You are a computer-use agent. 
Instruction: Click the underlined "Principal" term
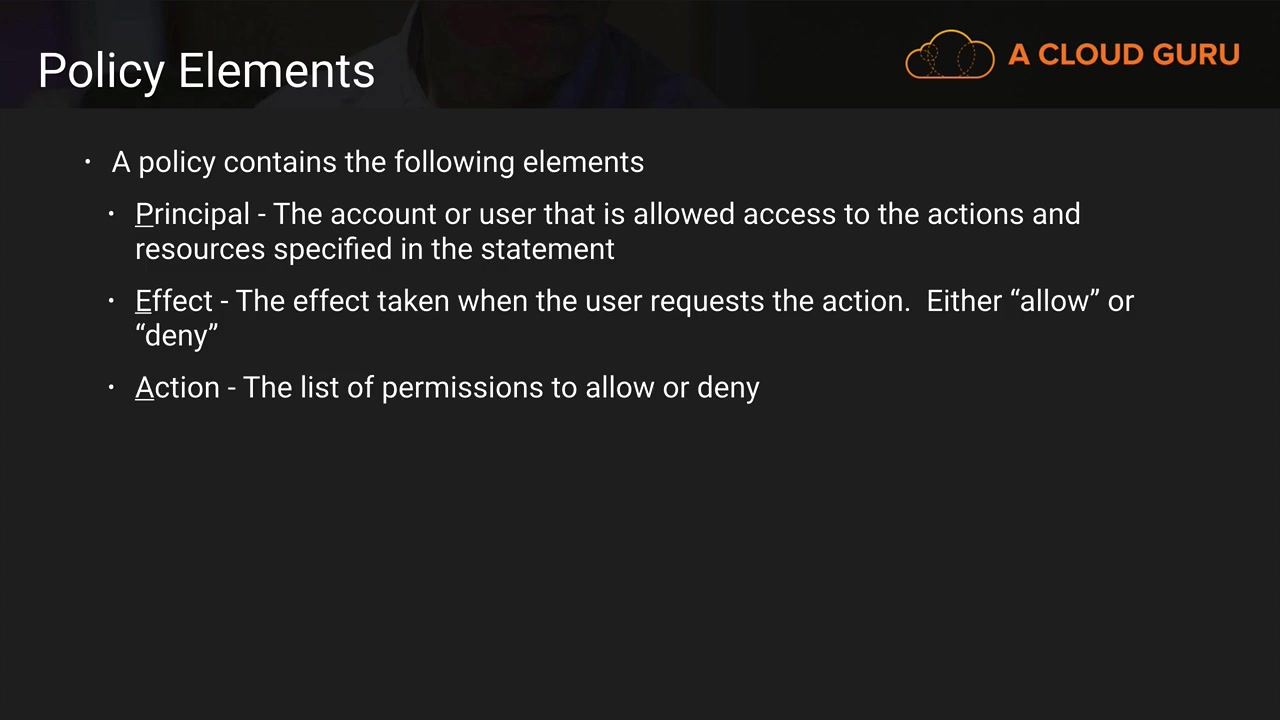pos(192,214)
